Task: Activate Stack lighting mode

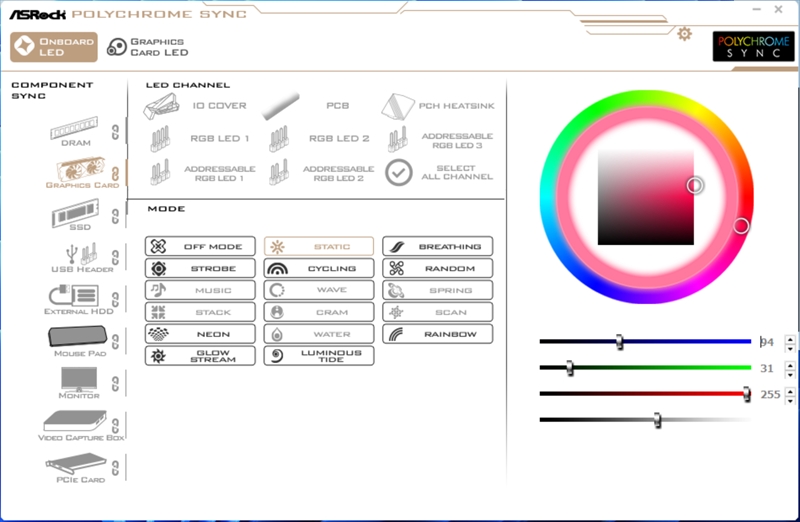Action: click(x=200, y=312)
